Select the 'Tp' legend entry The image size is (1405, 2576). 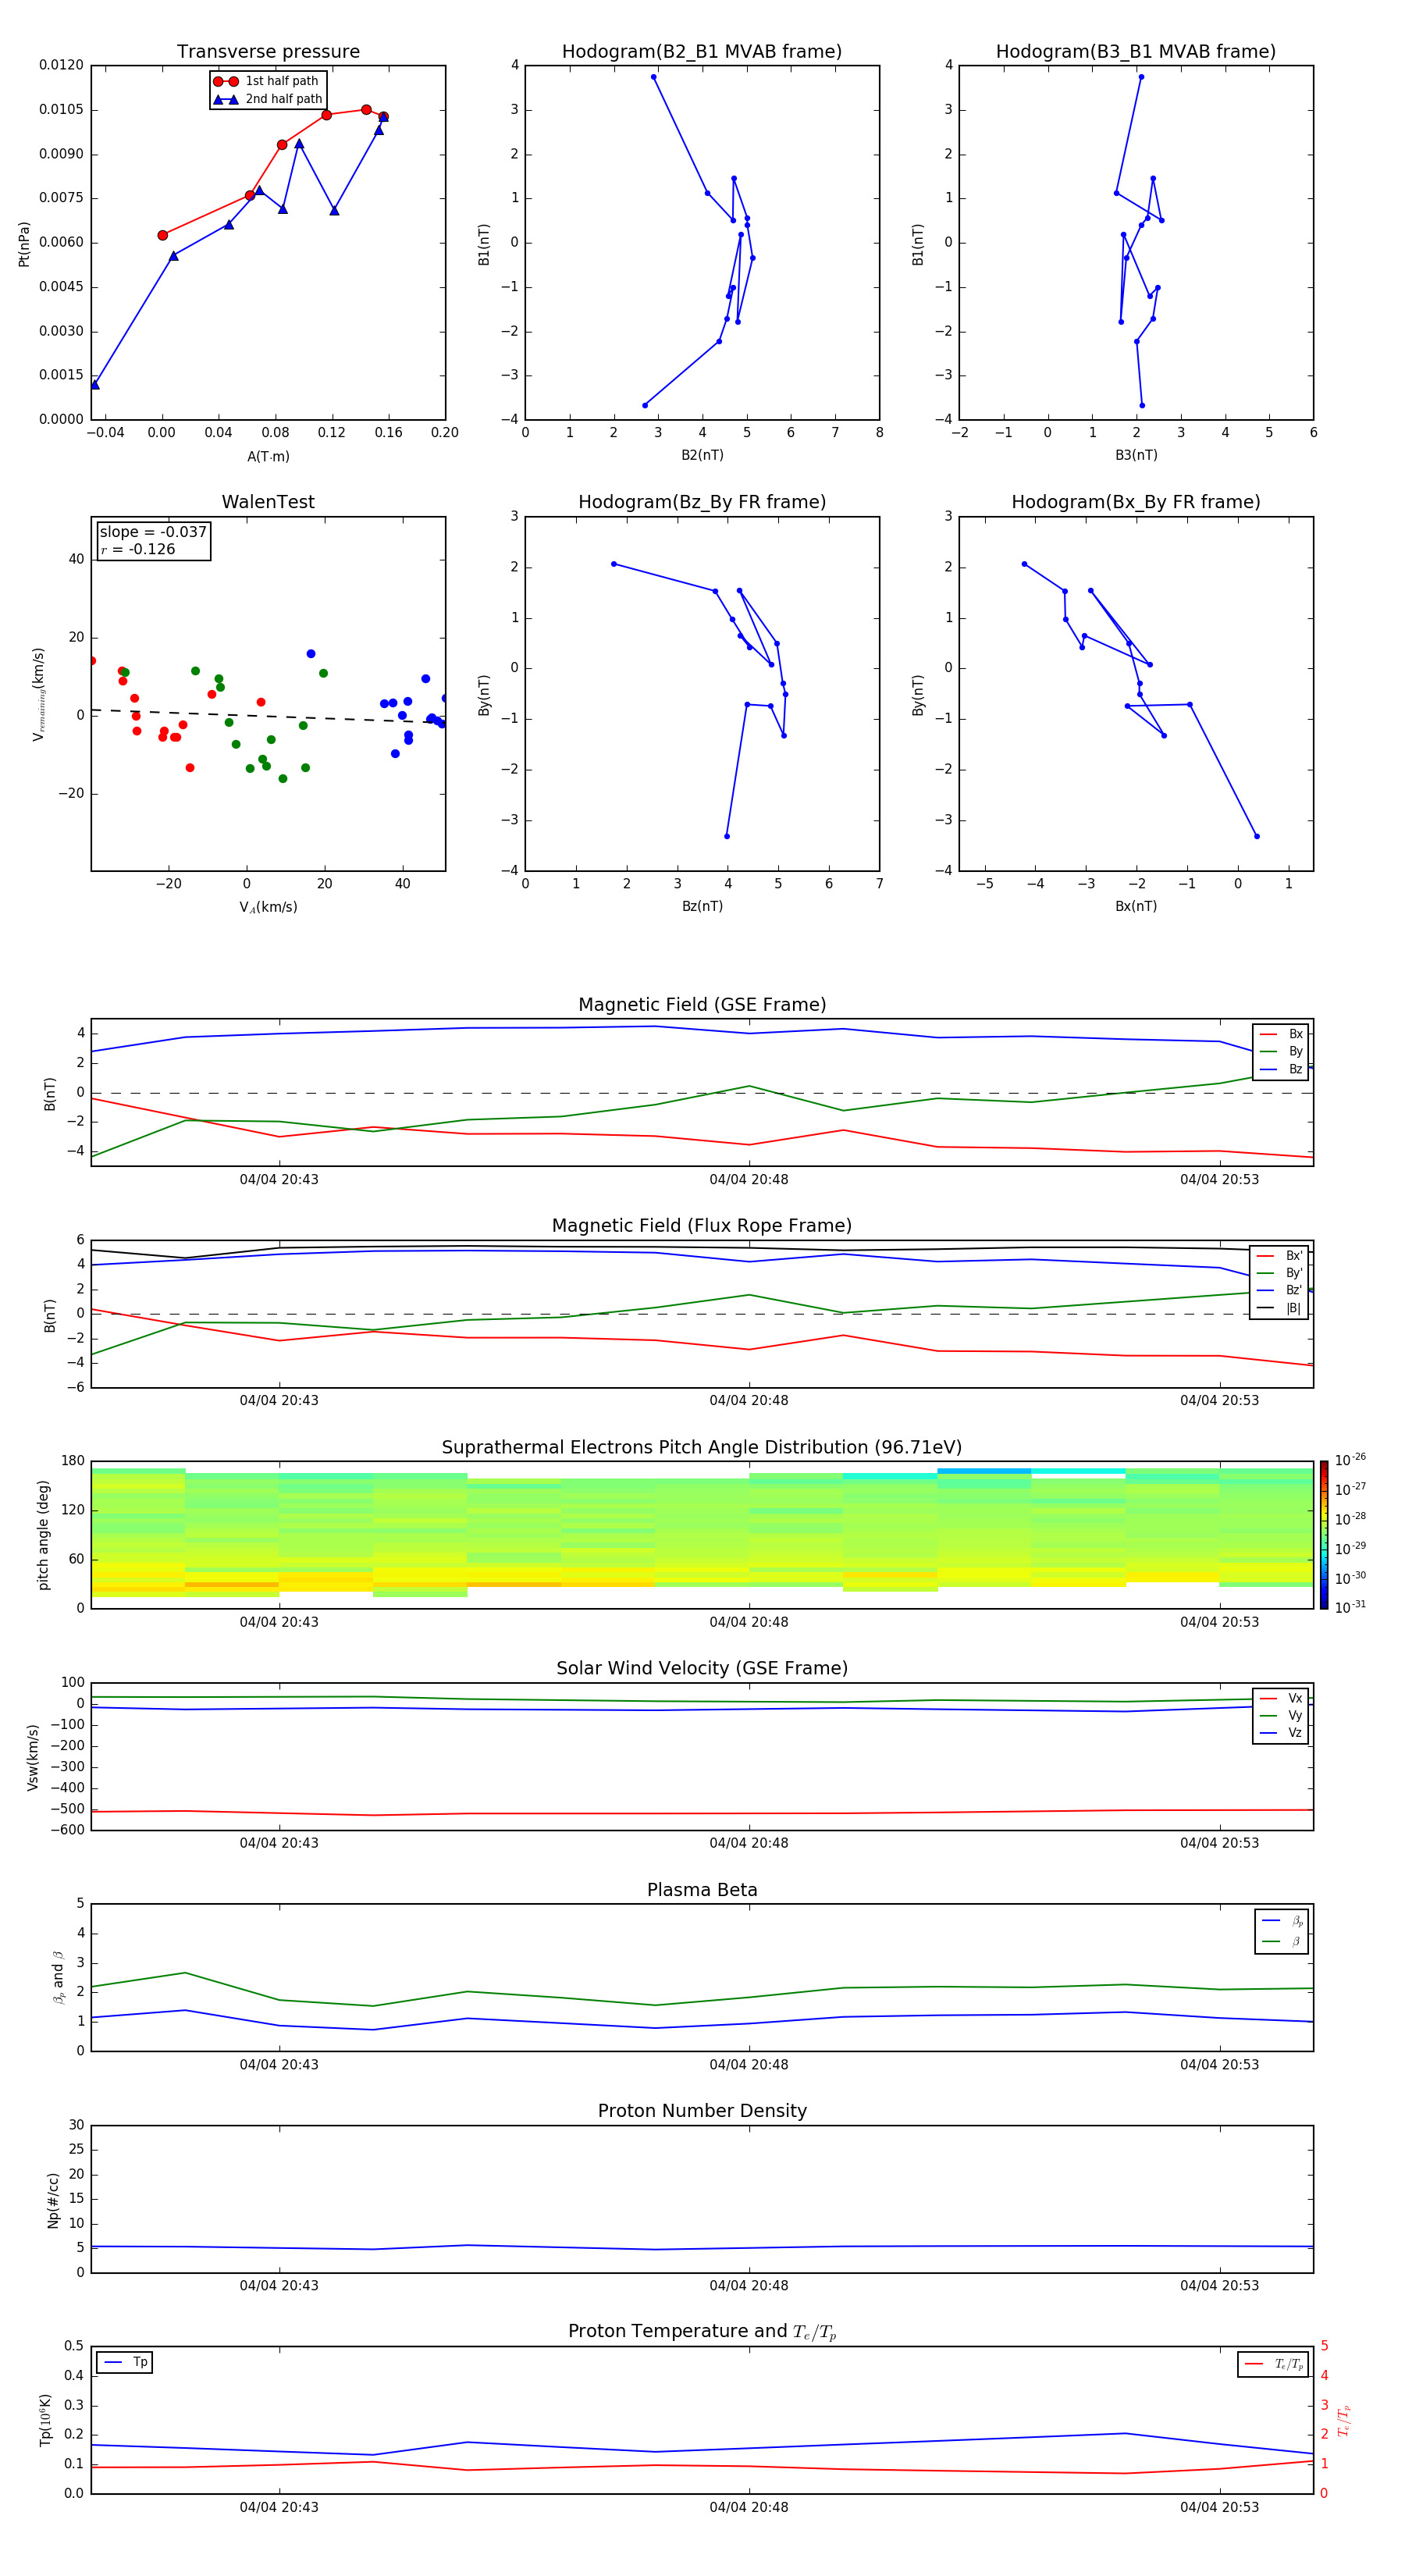pos(125,2362)
